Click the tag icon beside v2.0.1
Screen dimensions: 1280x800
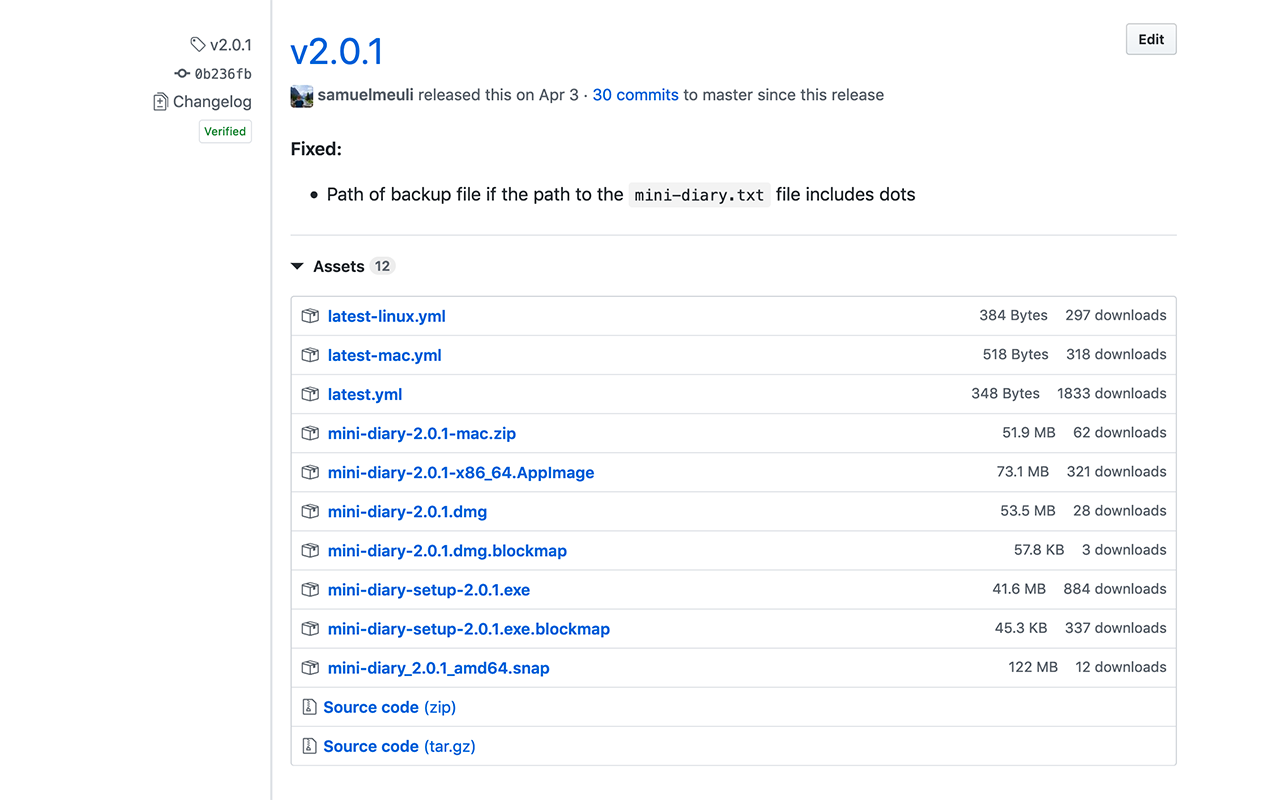point(198,45)
